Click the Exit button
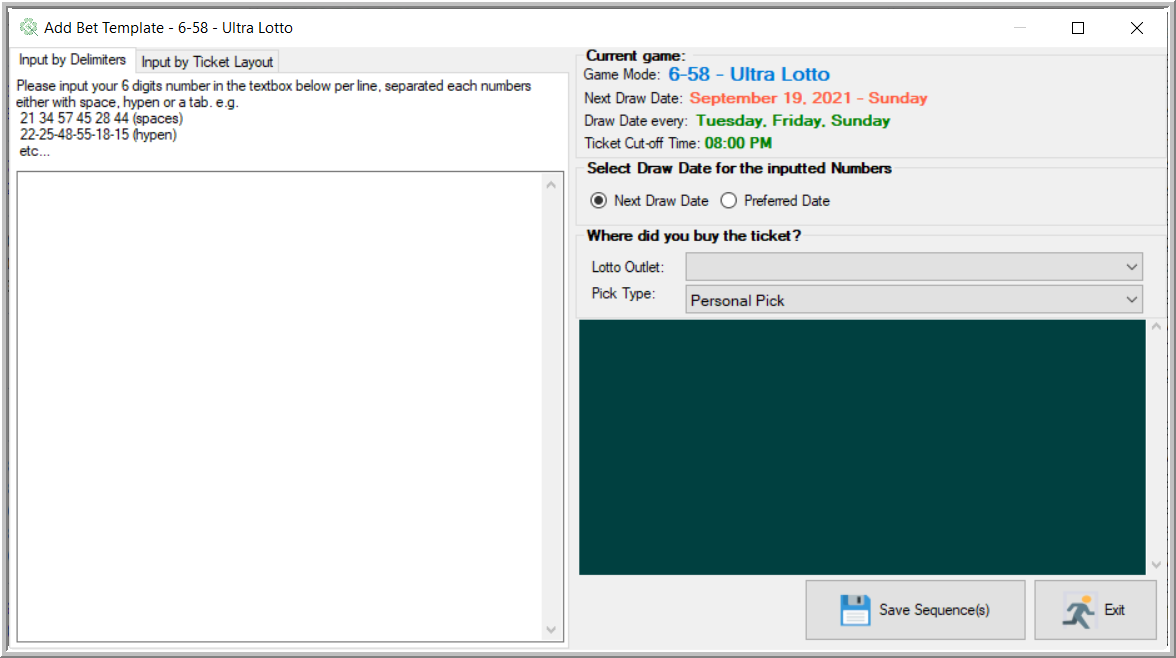 point(1095,610)
